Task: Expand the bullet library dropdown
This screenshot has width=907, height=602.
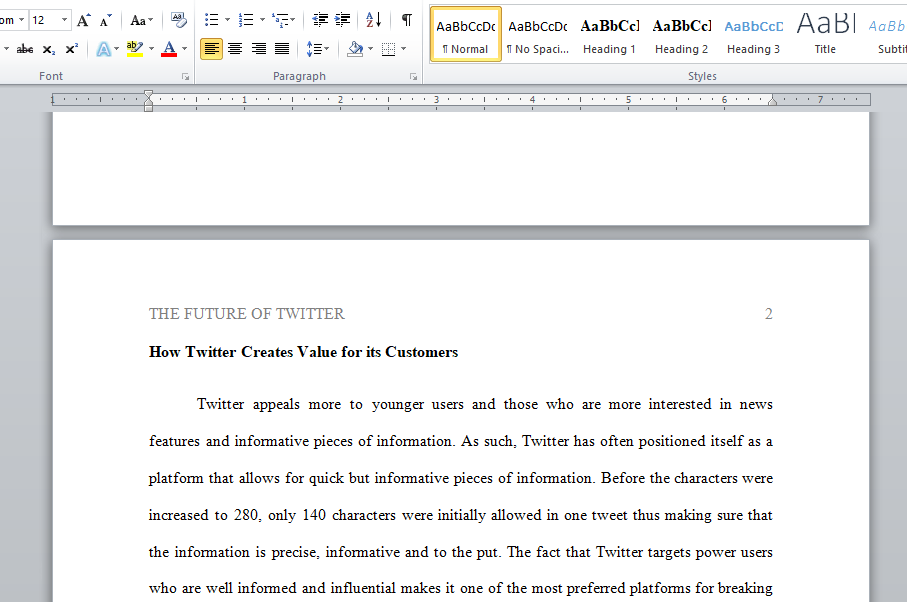Action: pos(227,20)
